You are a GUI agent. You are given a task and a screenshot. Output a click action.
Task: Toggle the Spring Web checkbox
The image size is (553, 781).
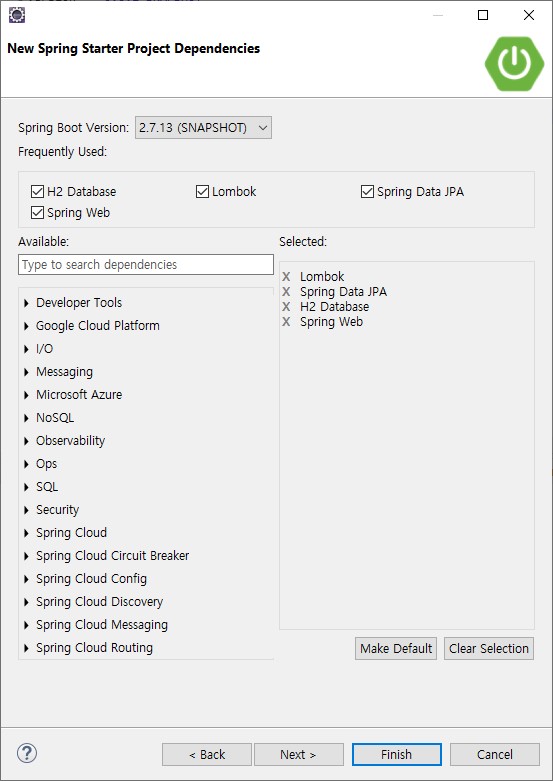tap(37, 213)
